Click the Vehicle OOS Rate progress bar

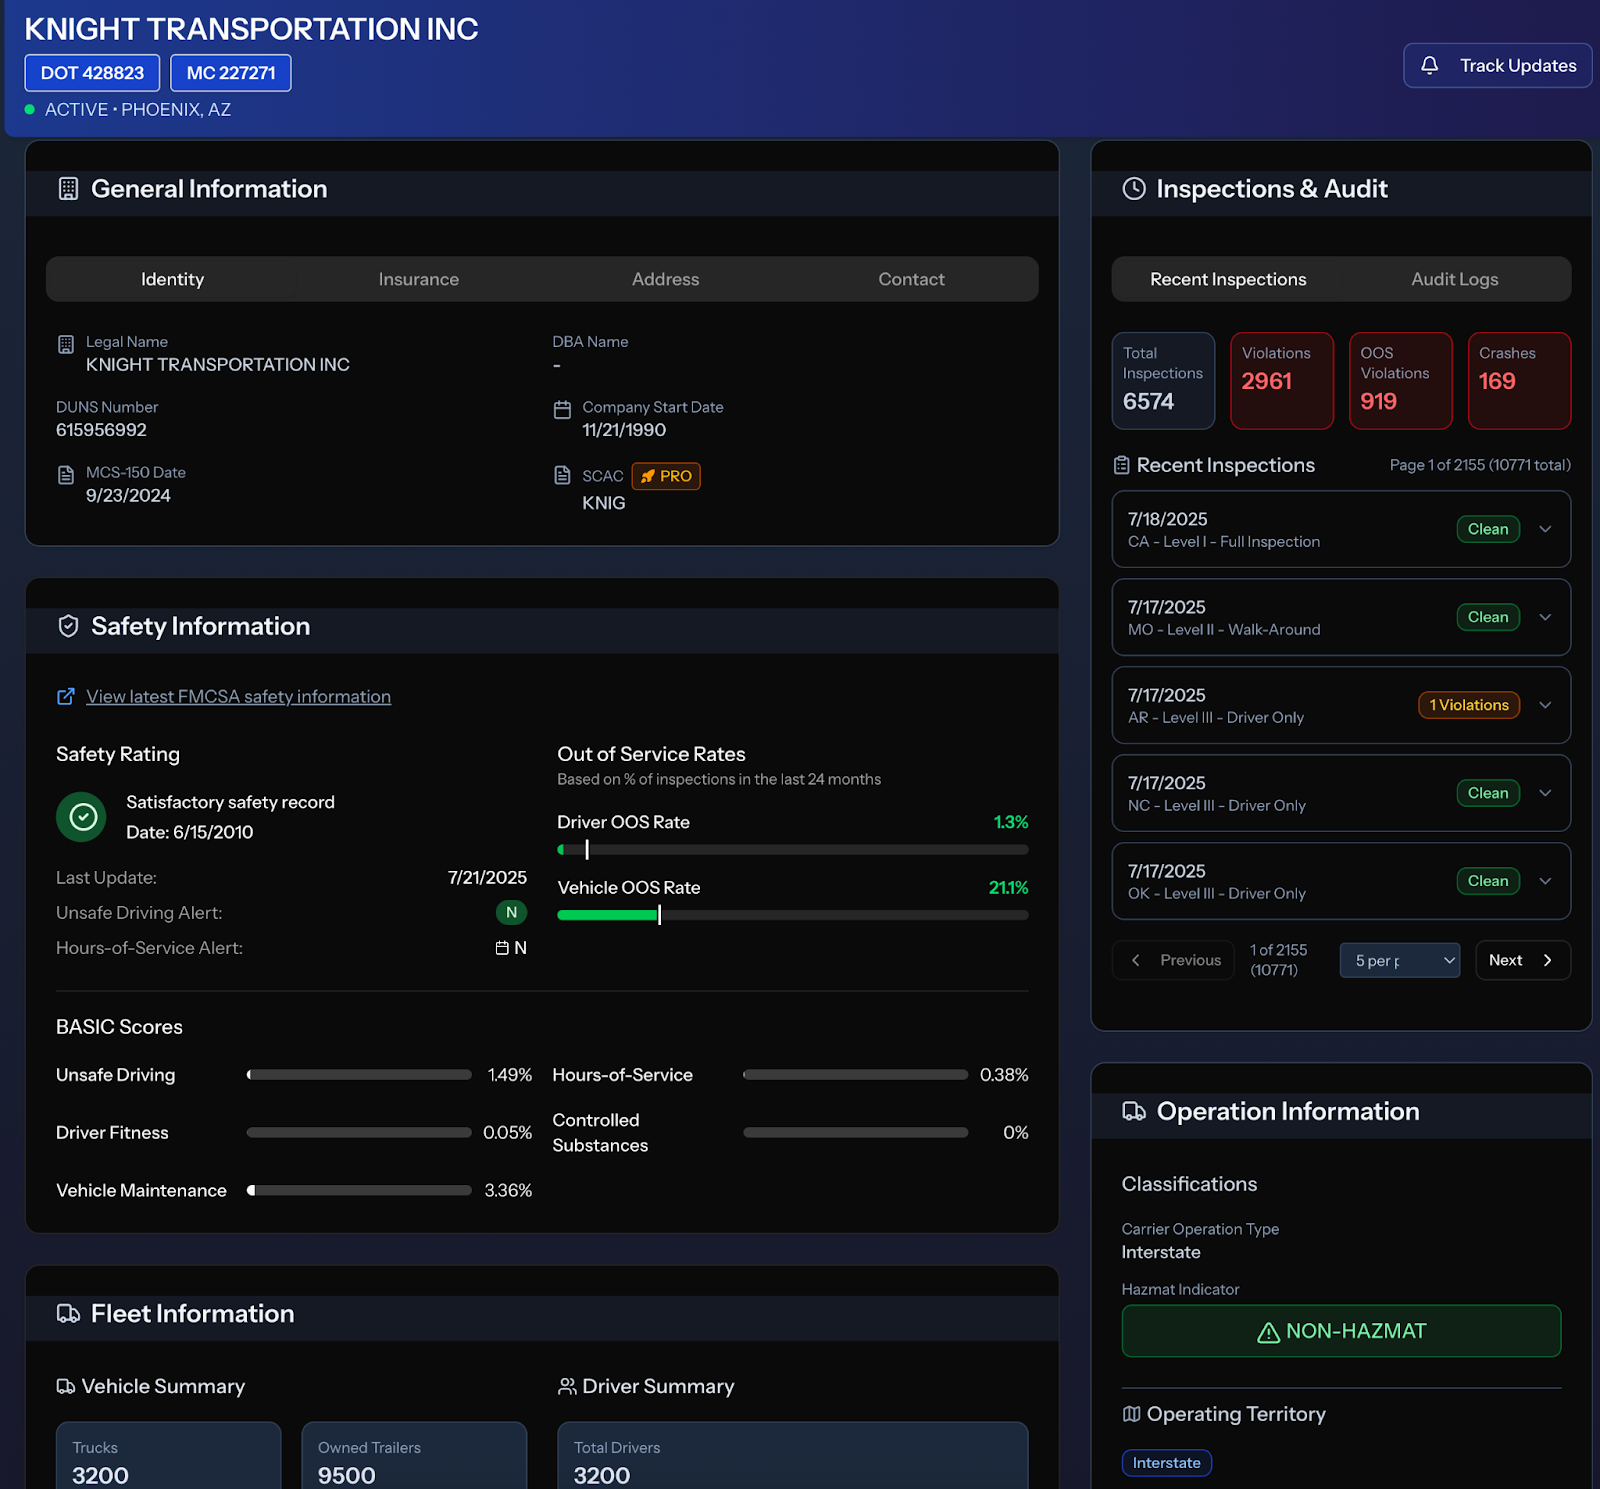792,915
